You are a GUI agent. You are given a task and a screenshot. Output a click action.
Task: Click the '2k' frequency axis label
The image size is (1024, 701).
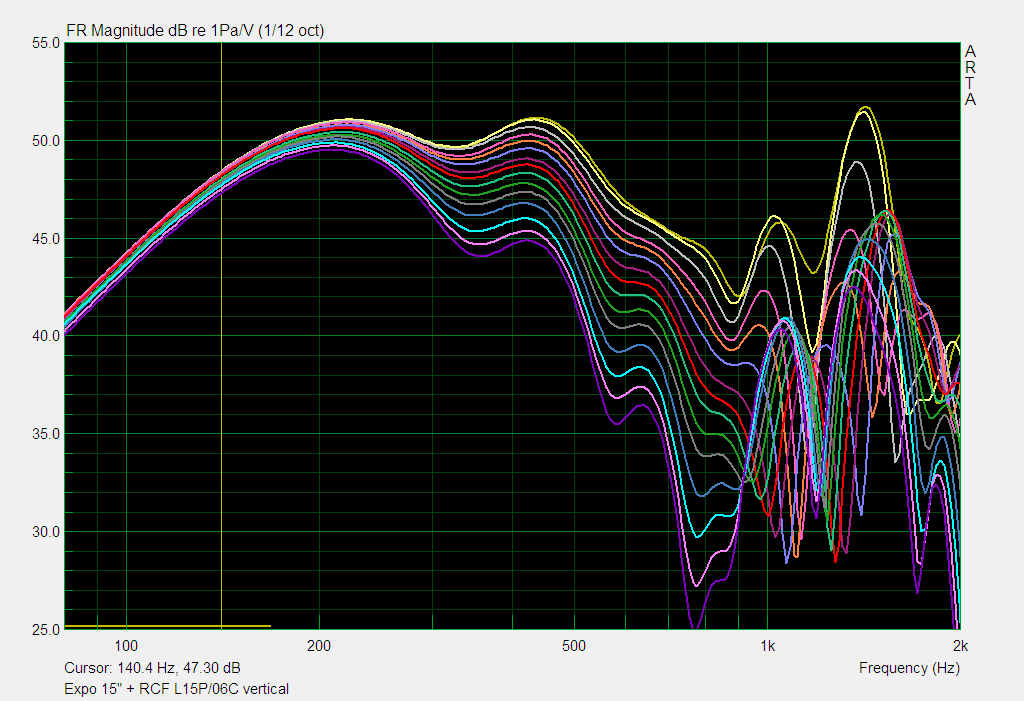pos(960,646)
